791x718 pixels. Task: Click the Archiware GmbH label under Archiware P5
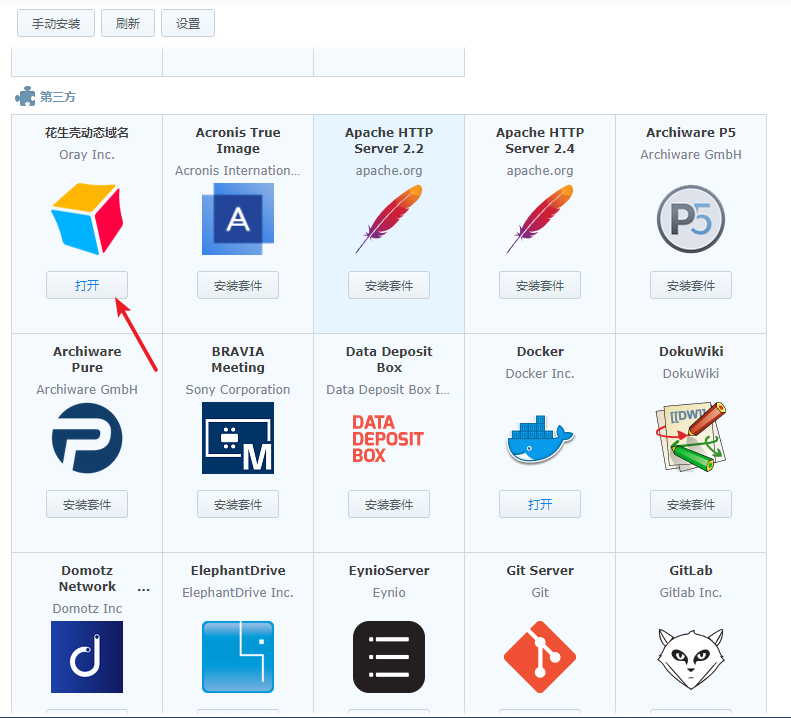point(691,154)
